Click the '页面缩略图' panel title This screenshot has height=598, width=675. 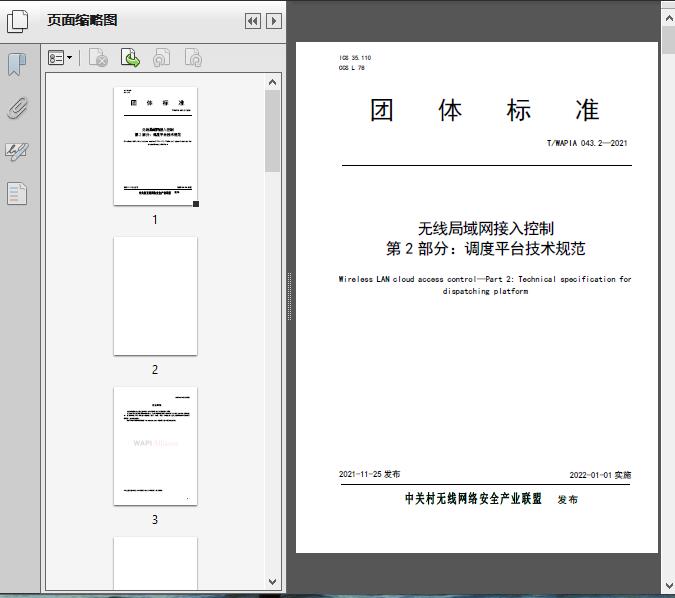[x=82, y=20]
